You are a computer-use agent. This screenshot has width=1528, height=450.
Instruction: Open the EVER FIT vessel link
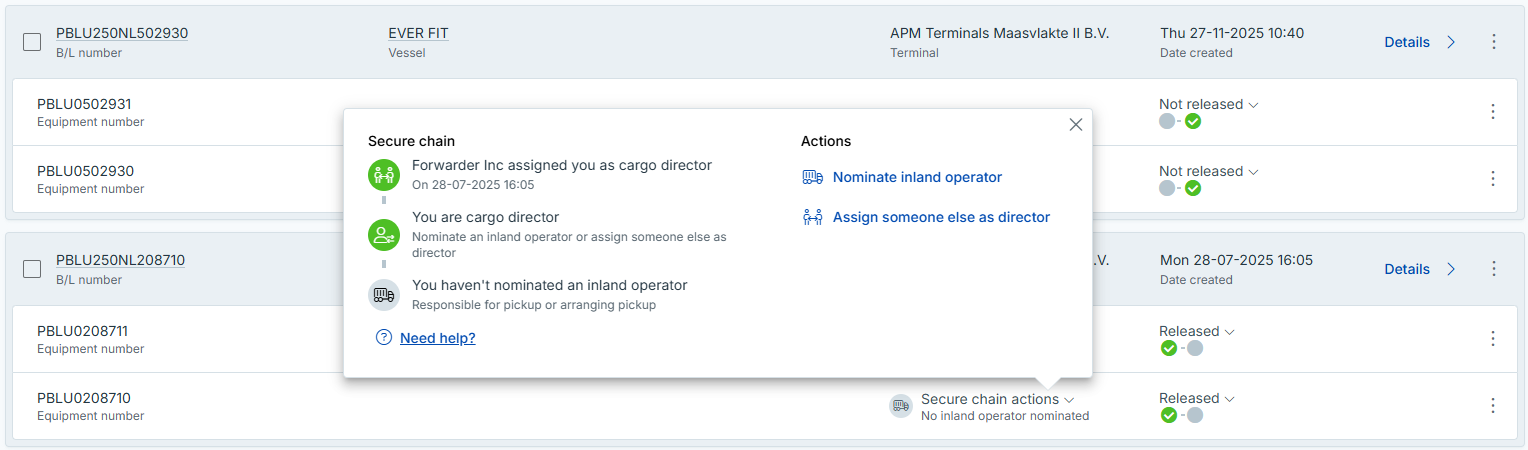418,33
